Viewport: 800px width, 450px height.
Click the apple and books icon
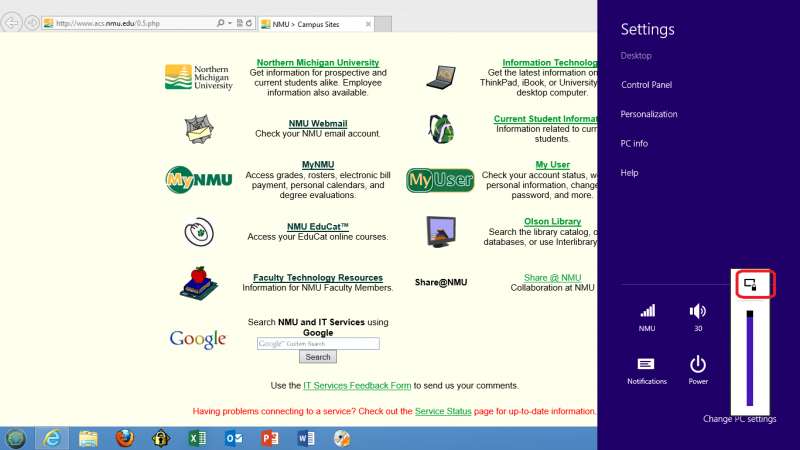pos(199,283)
